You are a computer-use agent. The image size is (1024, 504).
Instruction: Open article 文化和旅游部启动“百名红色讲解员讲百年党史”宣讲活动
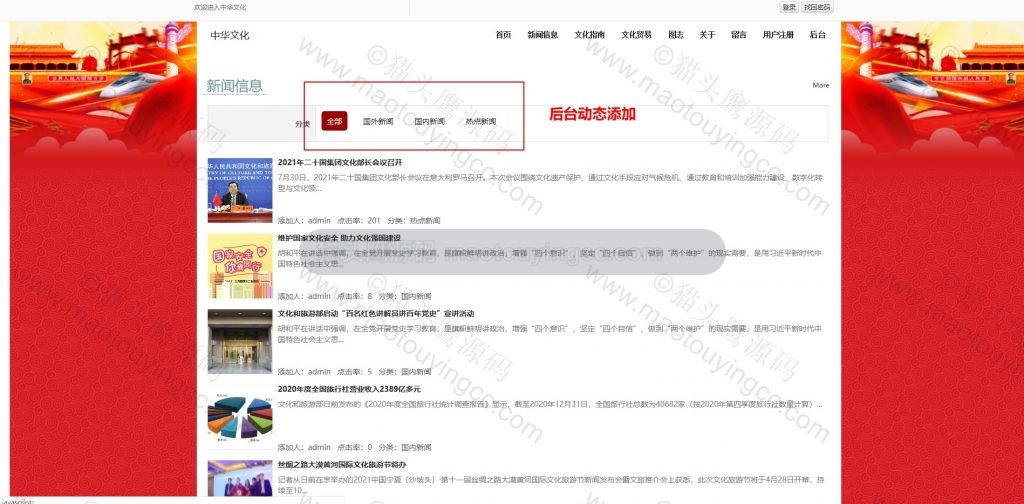(376, 314)
